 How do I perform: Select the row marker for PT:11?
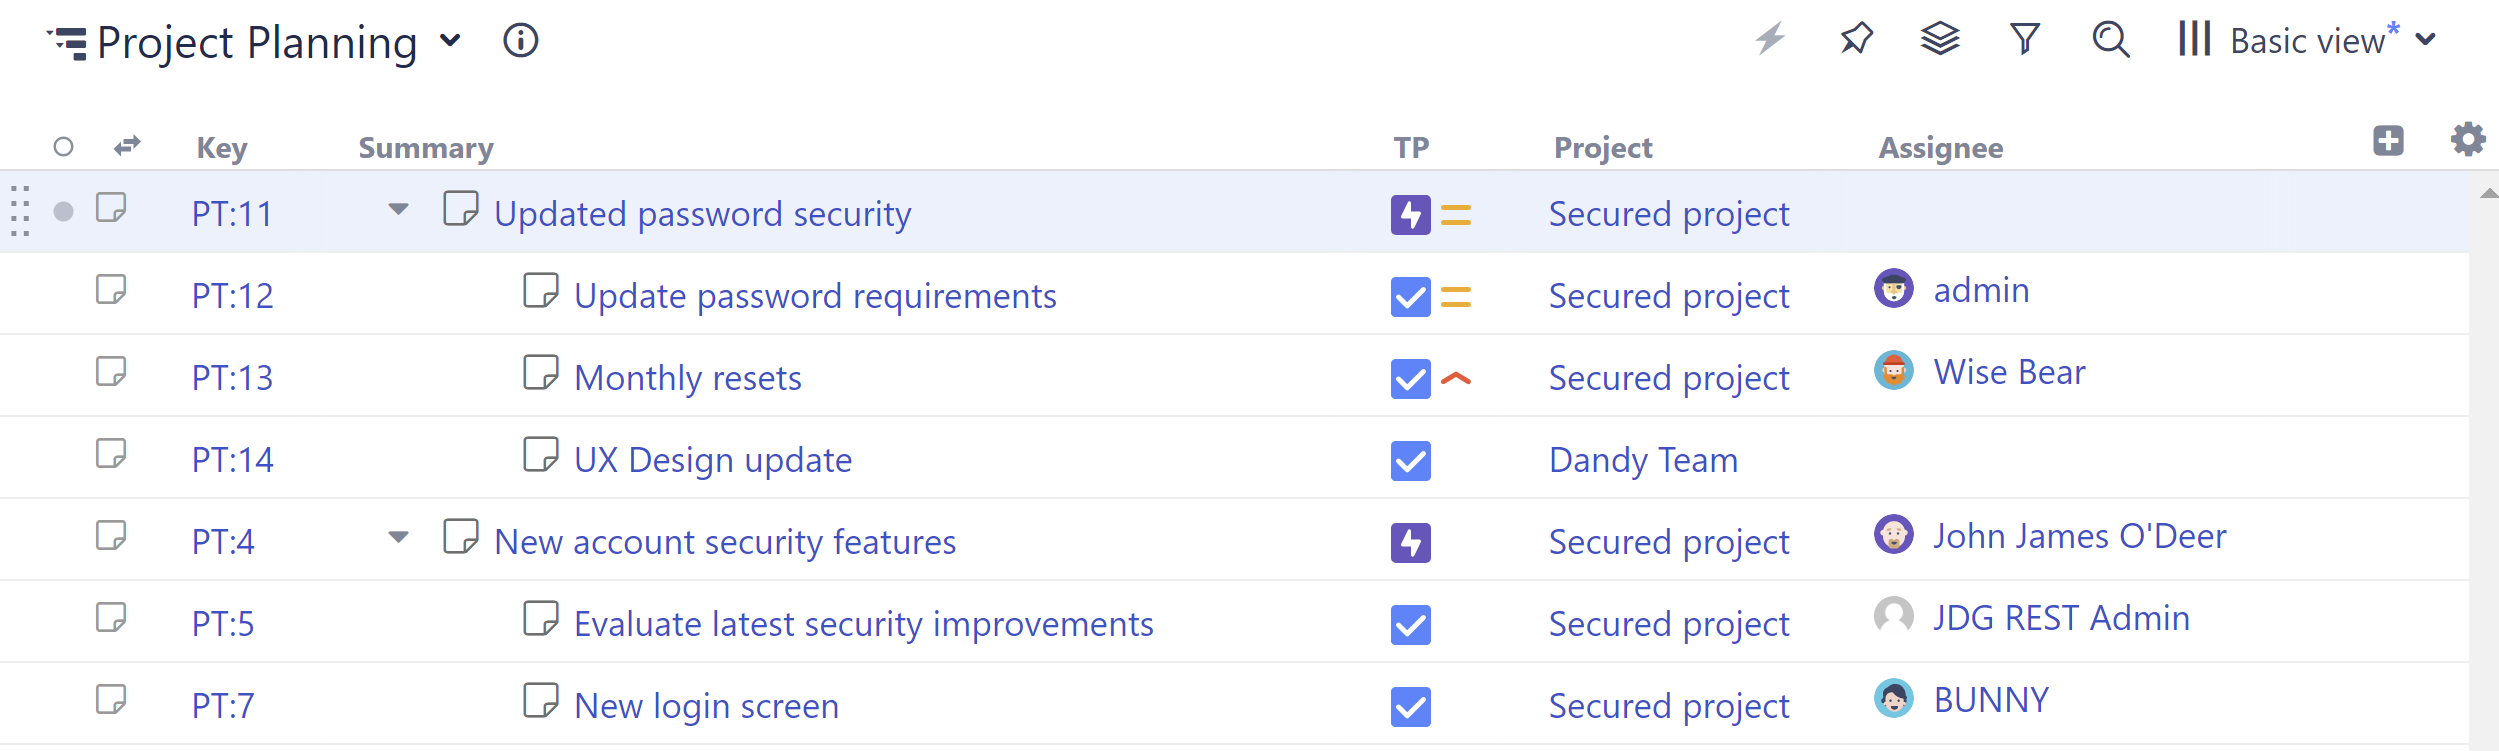tap(63, 211)
